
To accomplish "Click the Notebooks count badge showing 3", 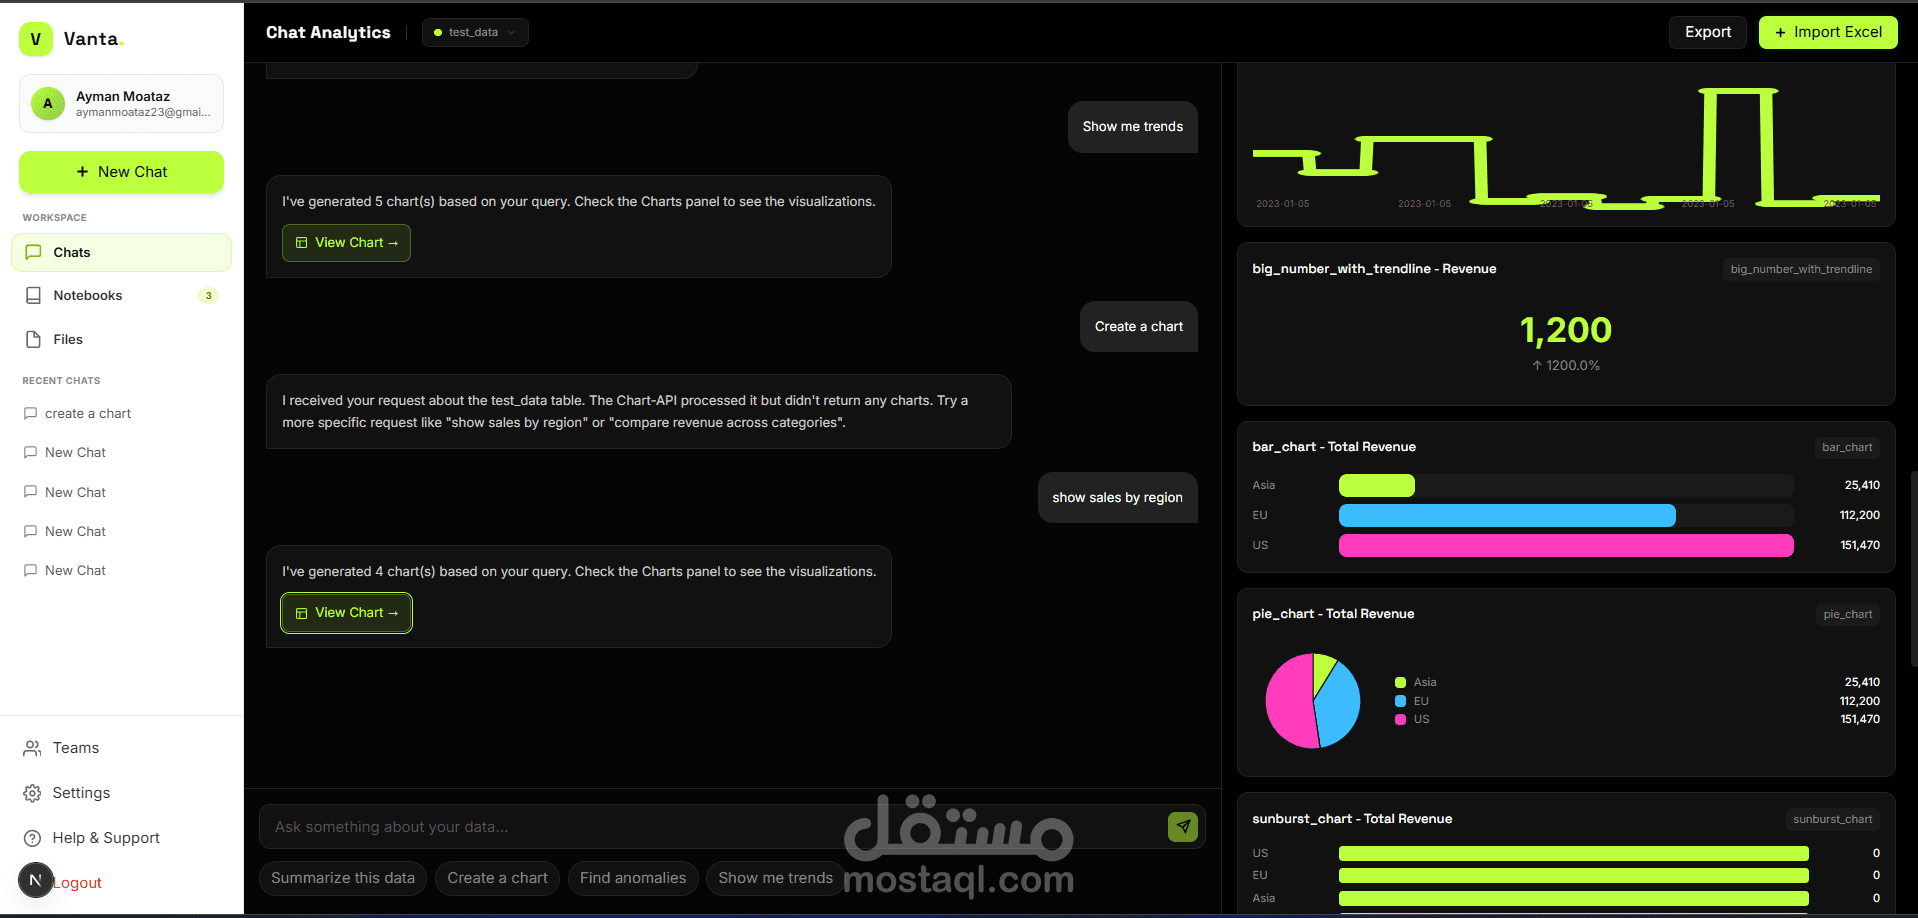I will (208, 295).
